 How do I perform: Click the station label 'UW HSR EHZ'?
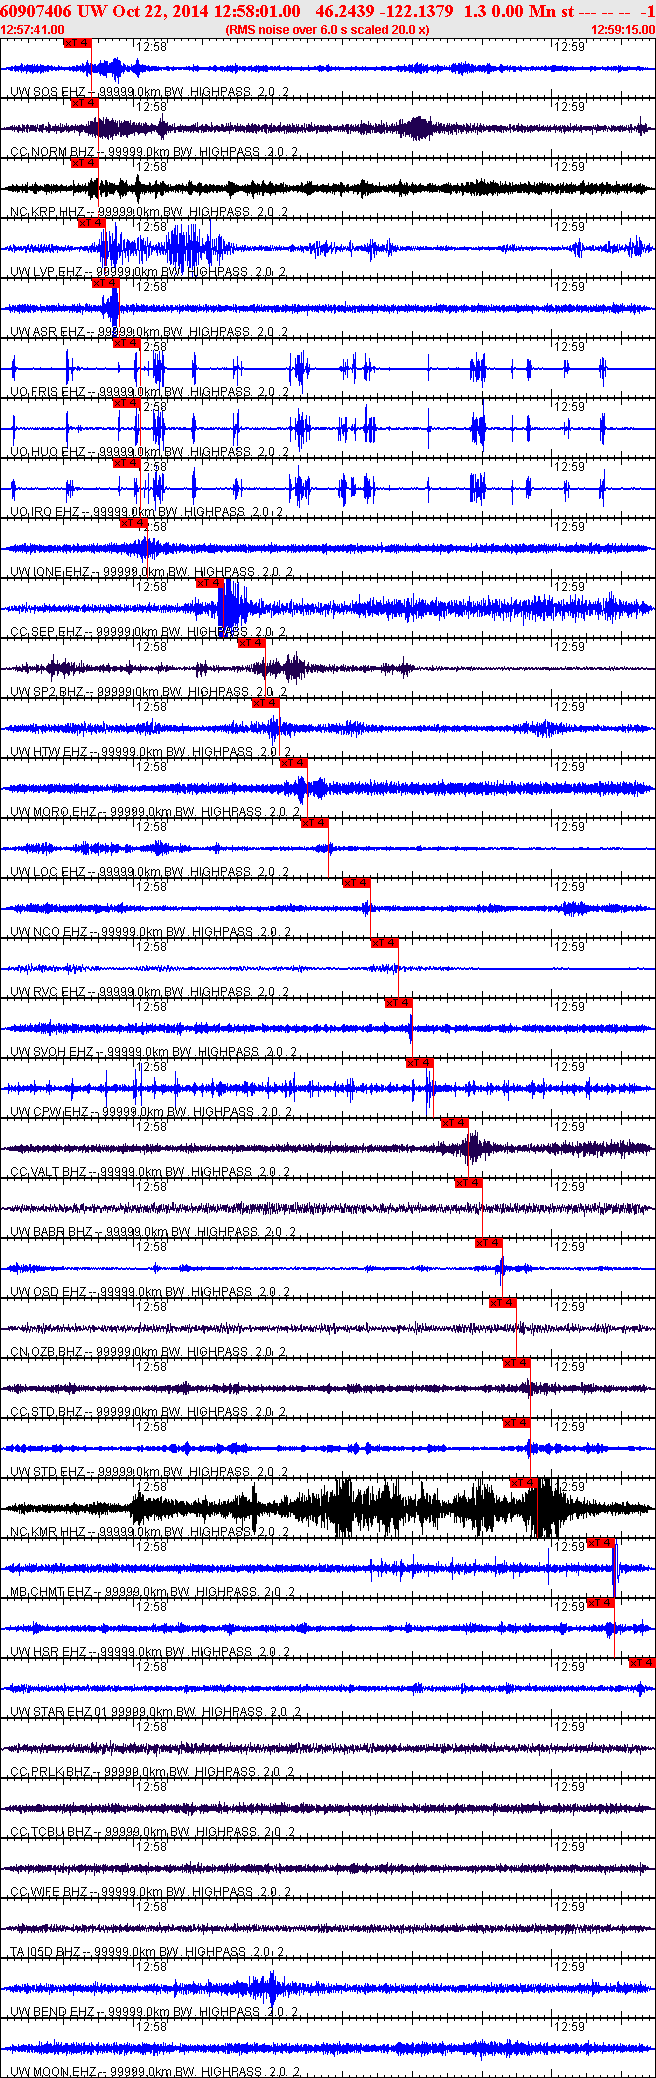(47, 1652)
